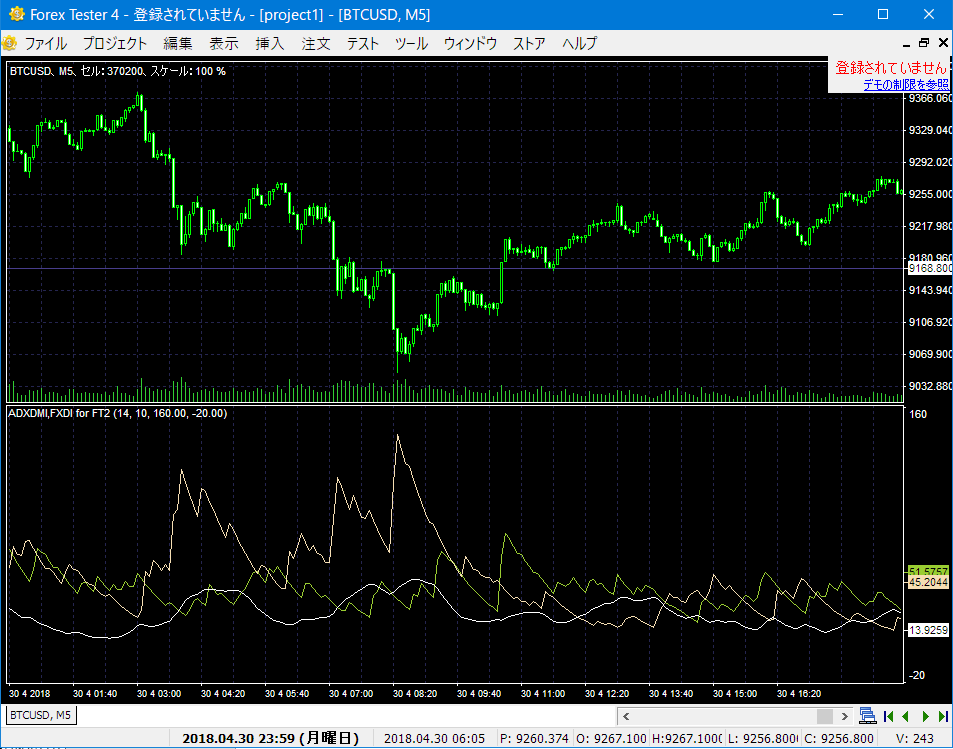953x749 pixels.
Task: Click the 2018.04.30 06:05 status time
Action: click(435, 739)
